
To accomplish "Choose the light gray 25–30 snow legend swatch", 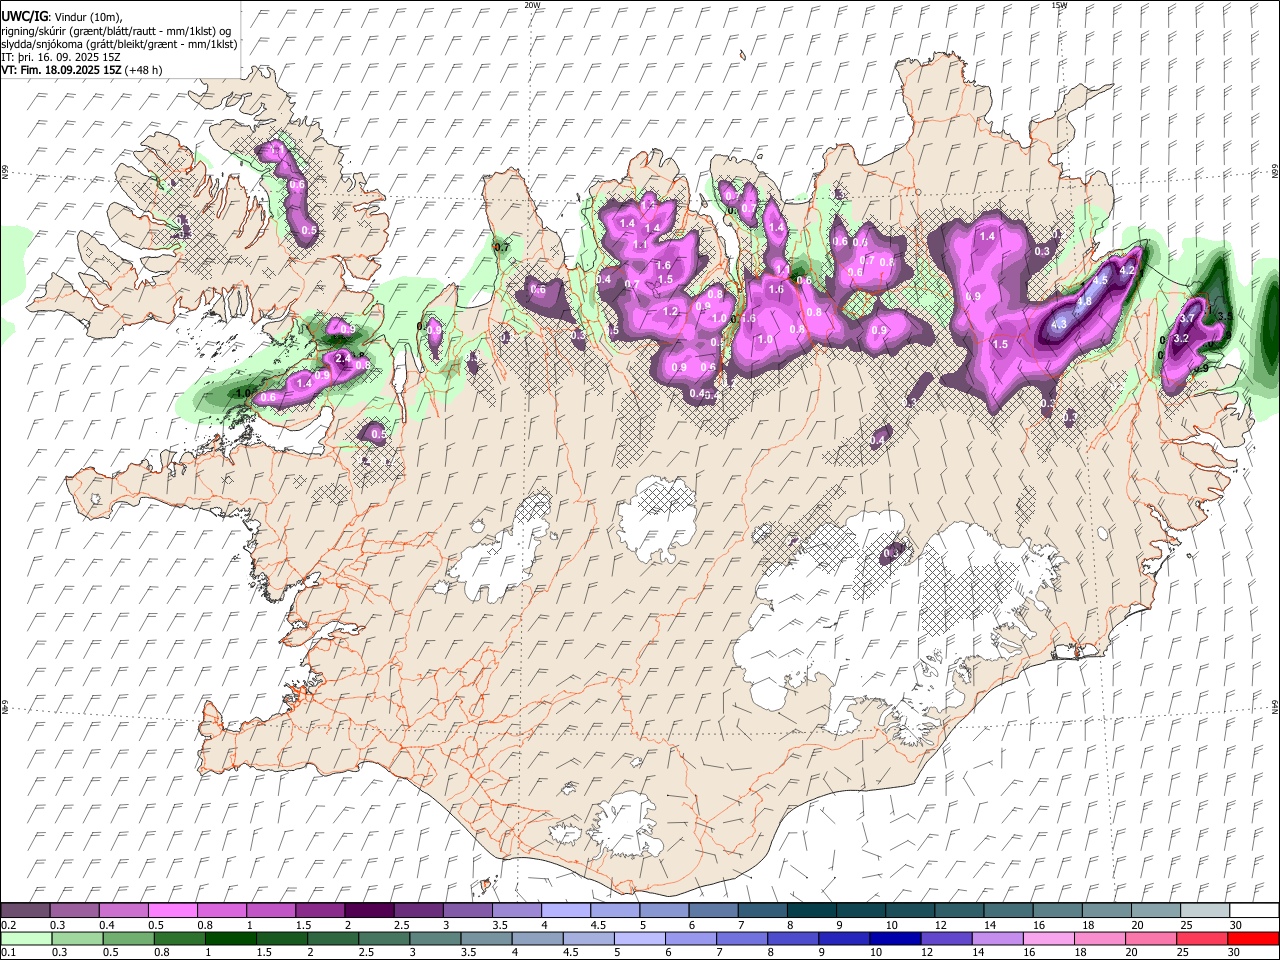I will point(1204,911).
